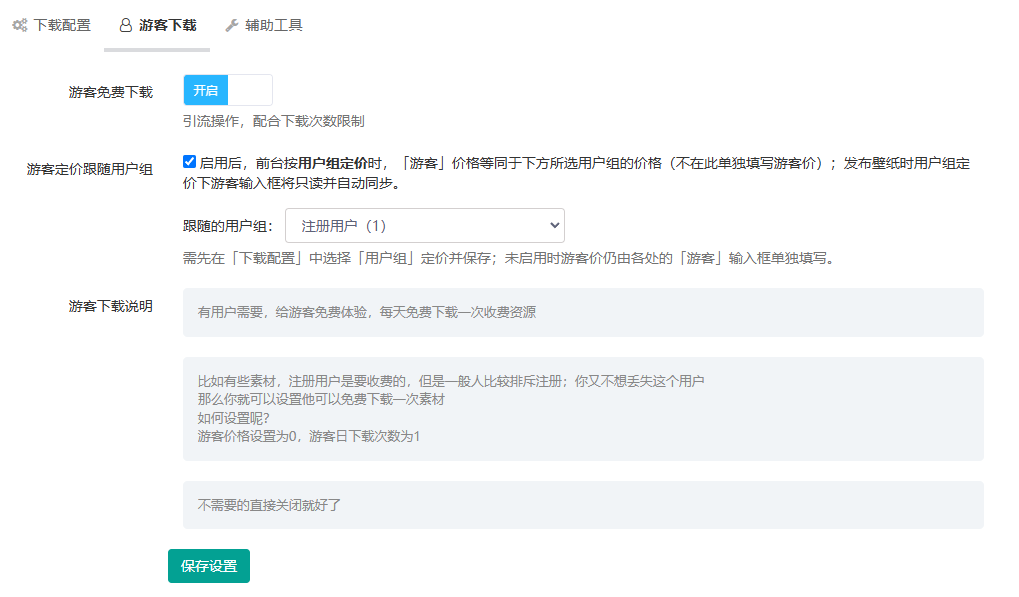
Task: Click the 游客定价跟随用户组 setting label
Action: pyautogui.click(x=90, y=169)
